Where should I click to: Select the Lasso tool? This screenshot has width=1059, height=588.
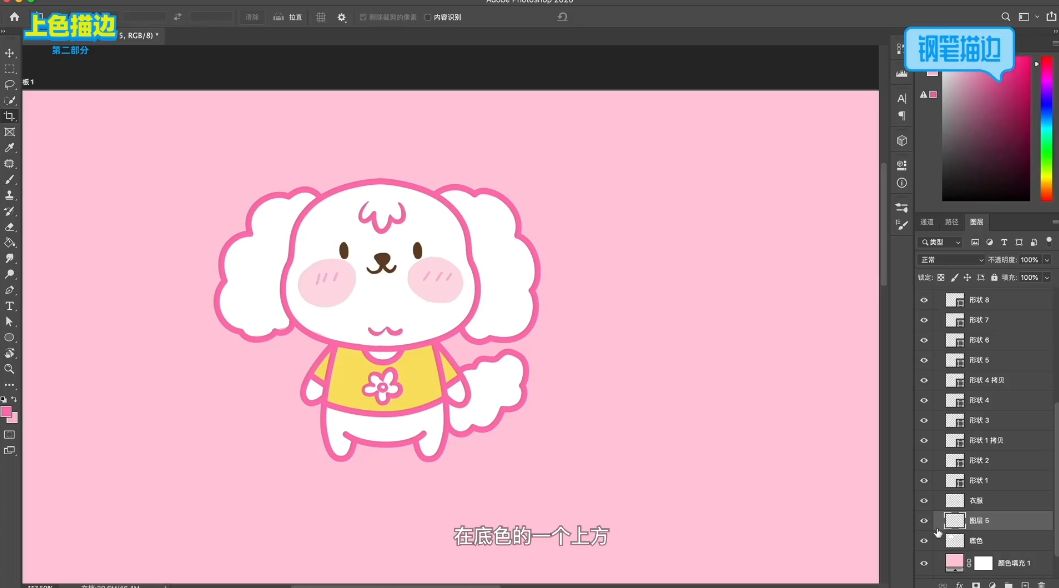9,85
